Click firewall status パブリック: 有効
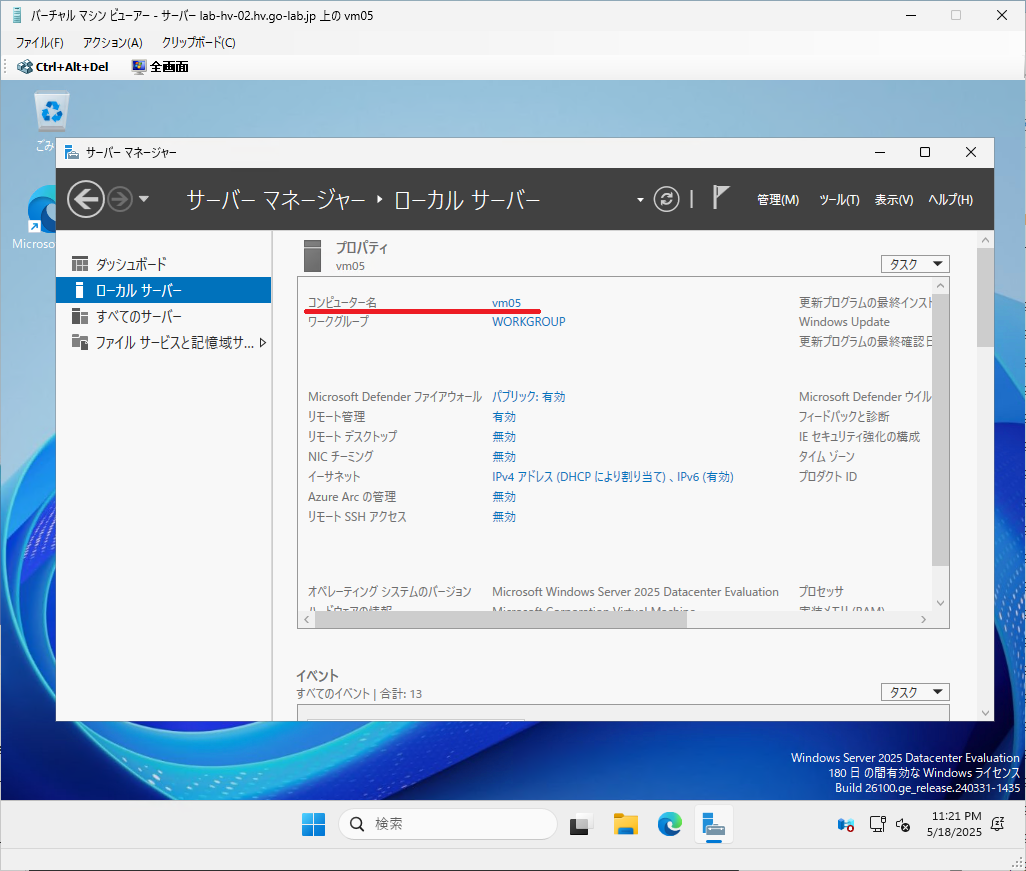The height and width of the screenshot is (871, 1026). coord(529,397)
